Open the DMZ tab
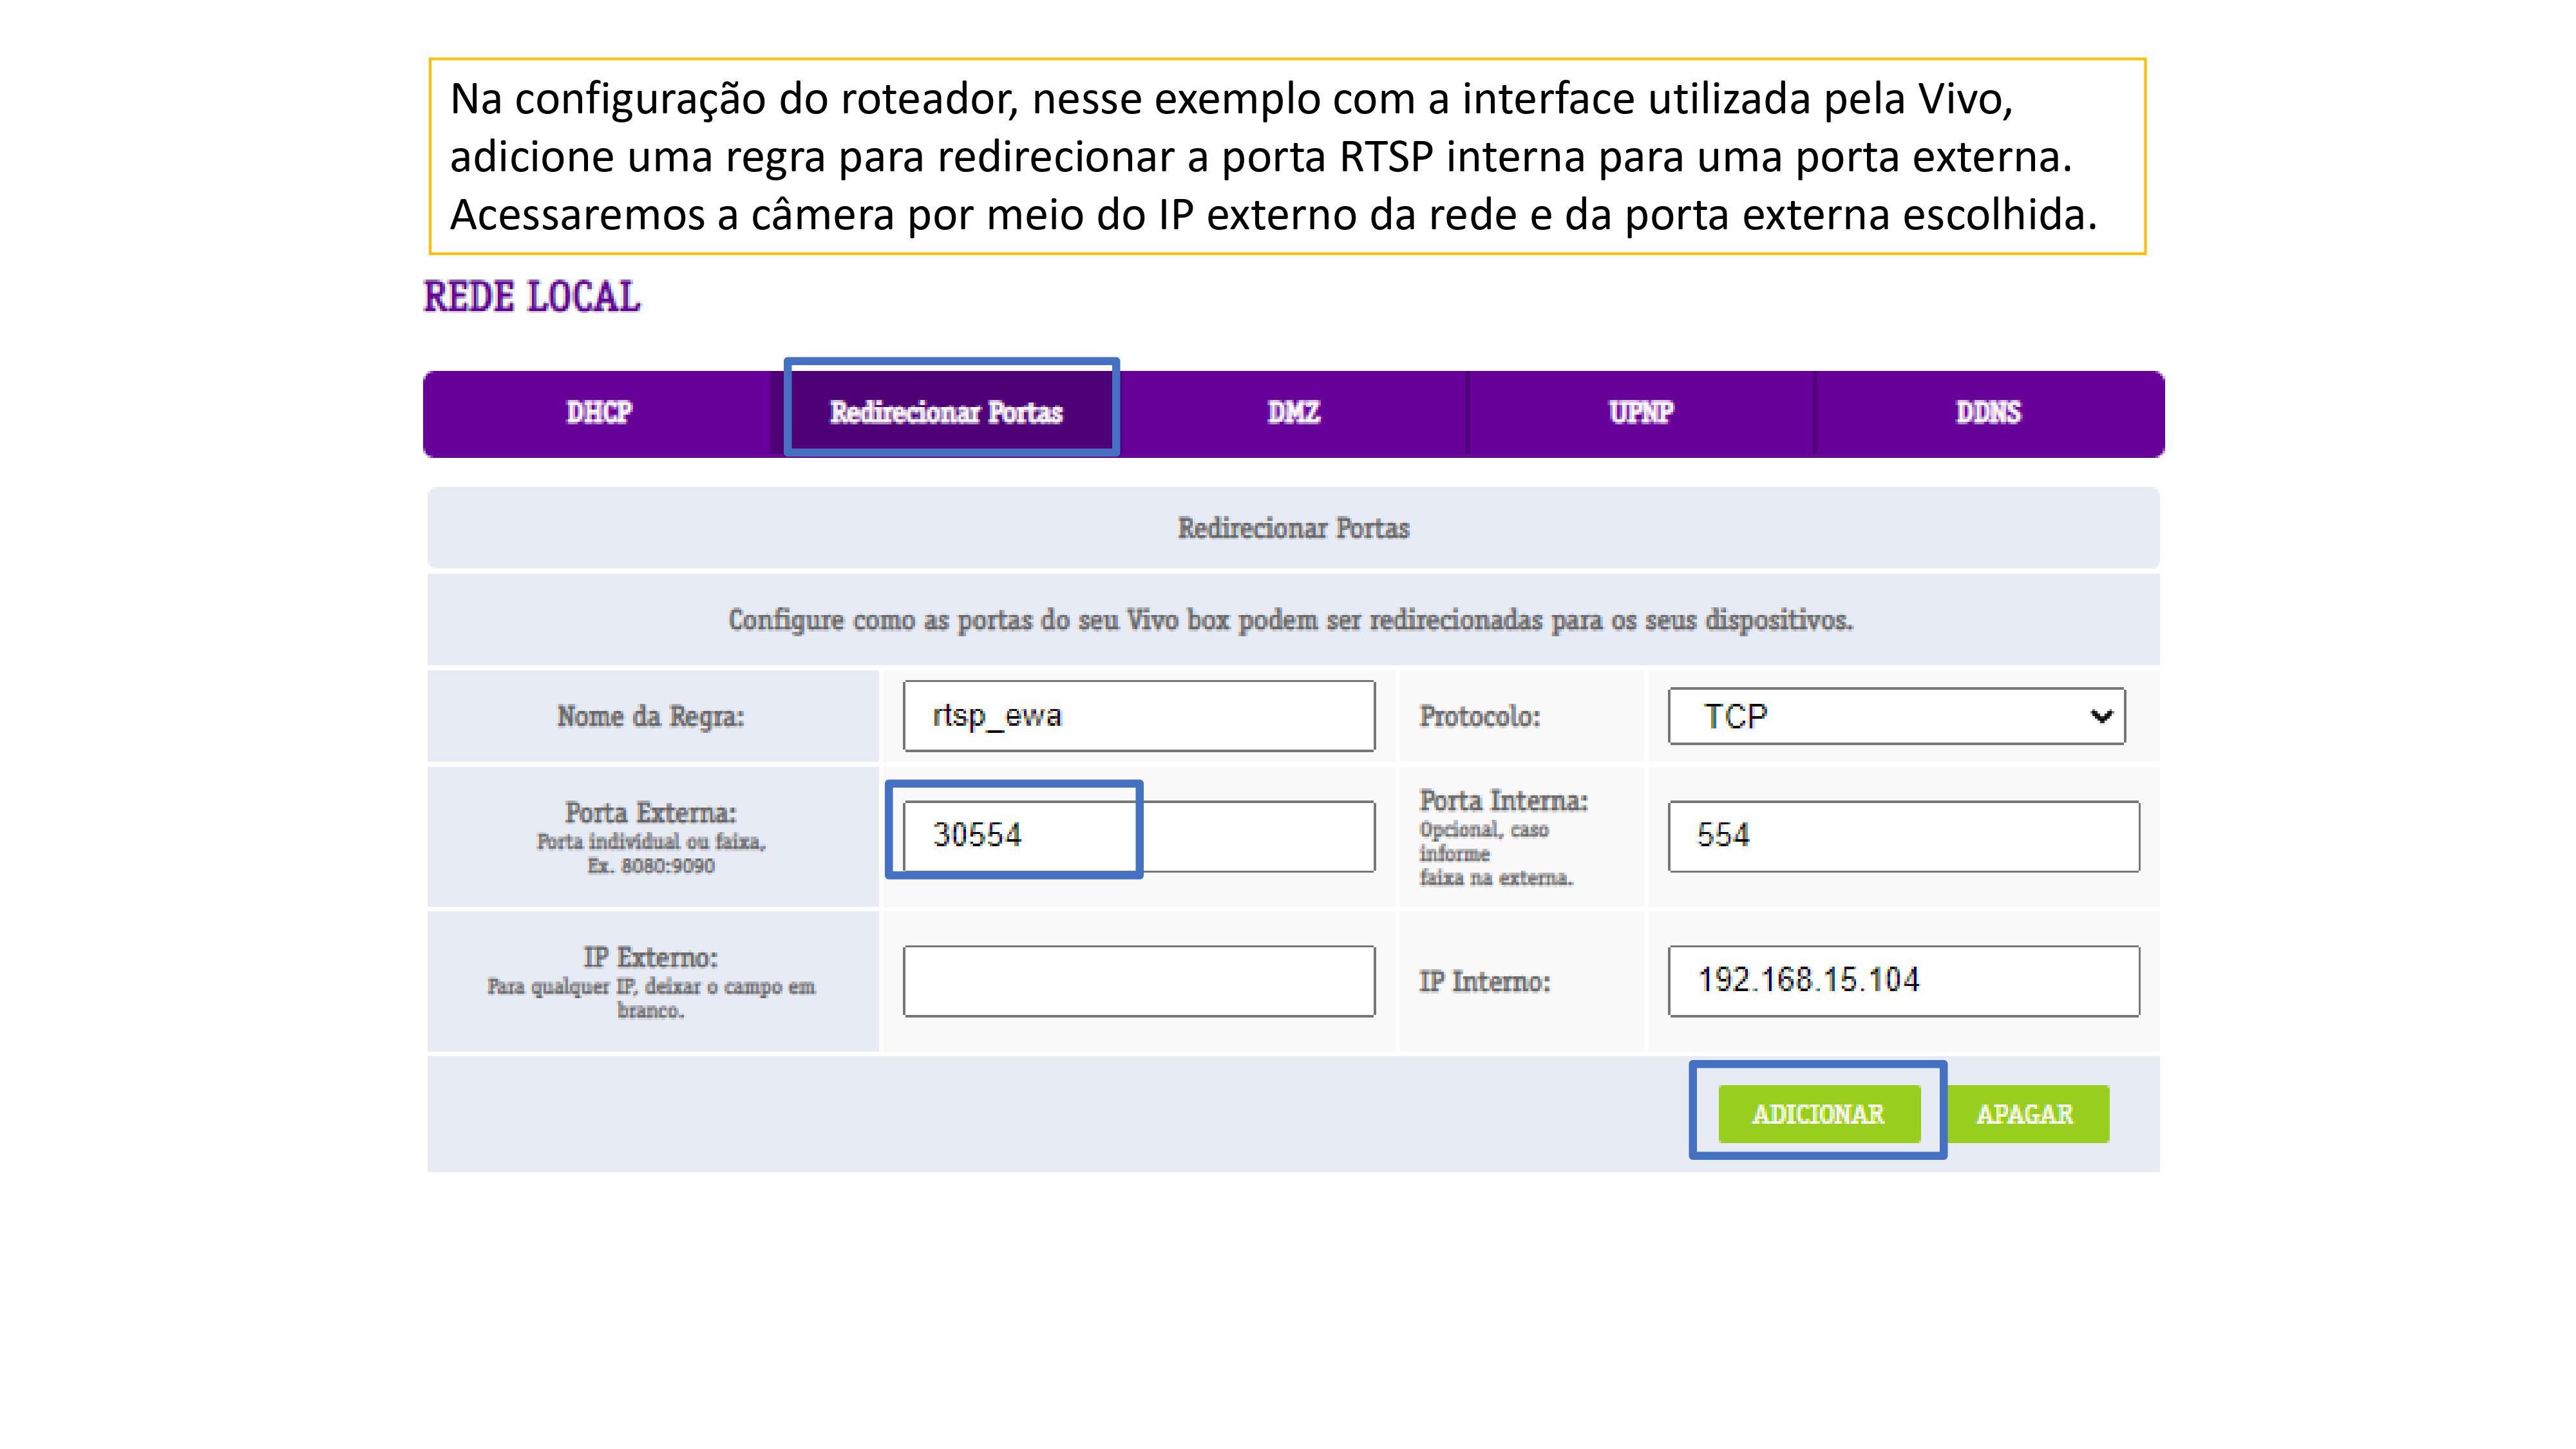This screenshot has height=1449, width=2576. pos(1293,413)
